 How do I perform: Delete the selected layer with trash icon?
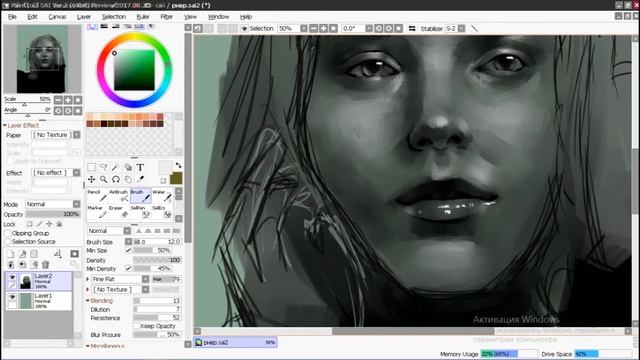[46, 265]
